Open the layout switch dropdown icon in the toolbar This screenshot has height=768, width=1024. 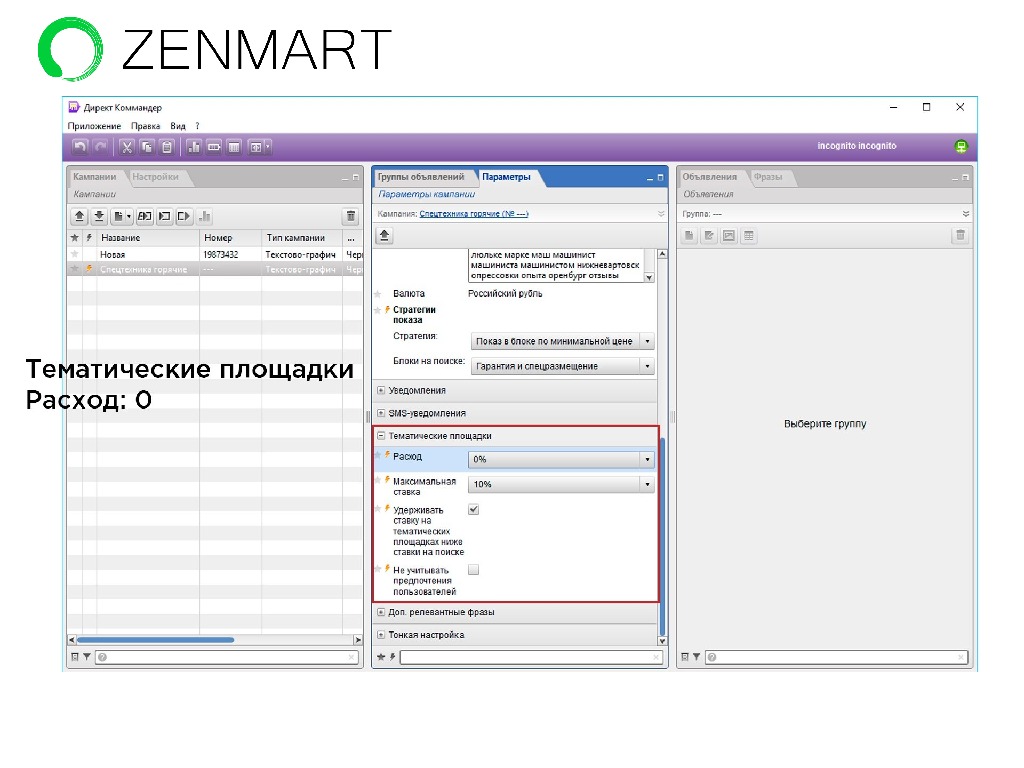click(x=259, y=147)
